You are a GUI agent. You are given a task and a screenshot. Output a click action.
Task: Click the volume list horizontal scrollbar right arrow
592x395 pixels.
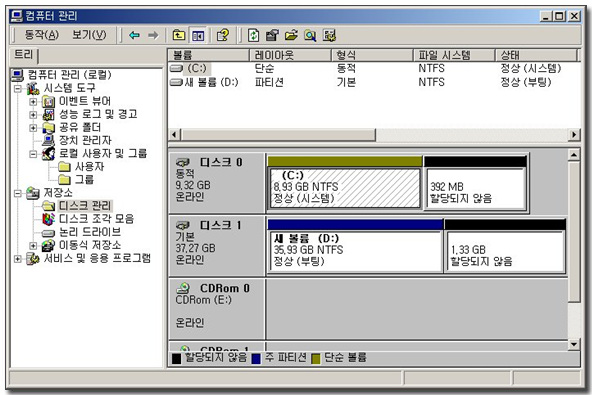[x=574, y=134]
